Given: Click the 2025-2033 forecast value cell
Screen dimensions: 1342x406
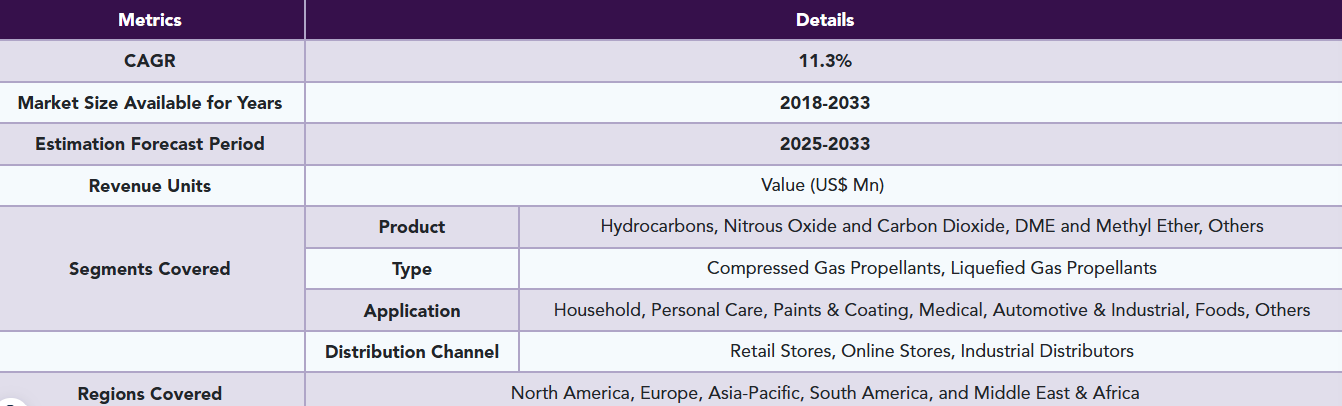Looking at the screenshot, I should (824, 144).
